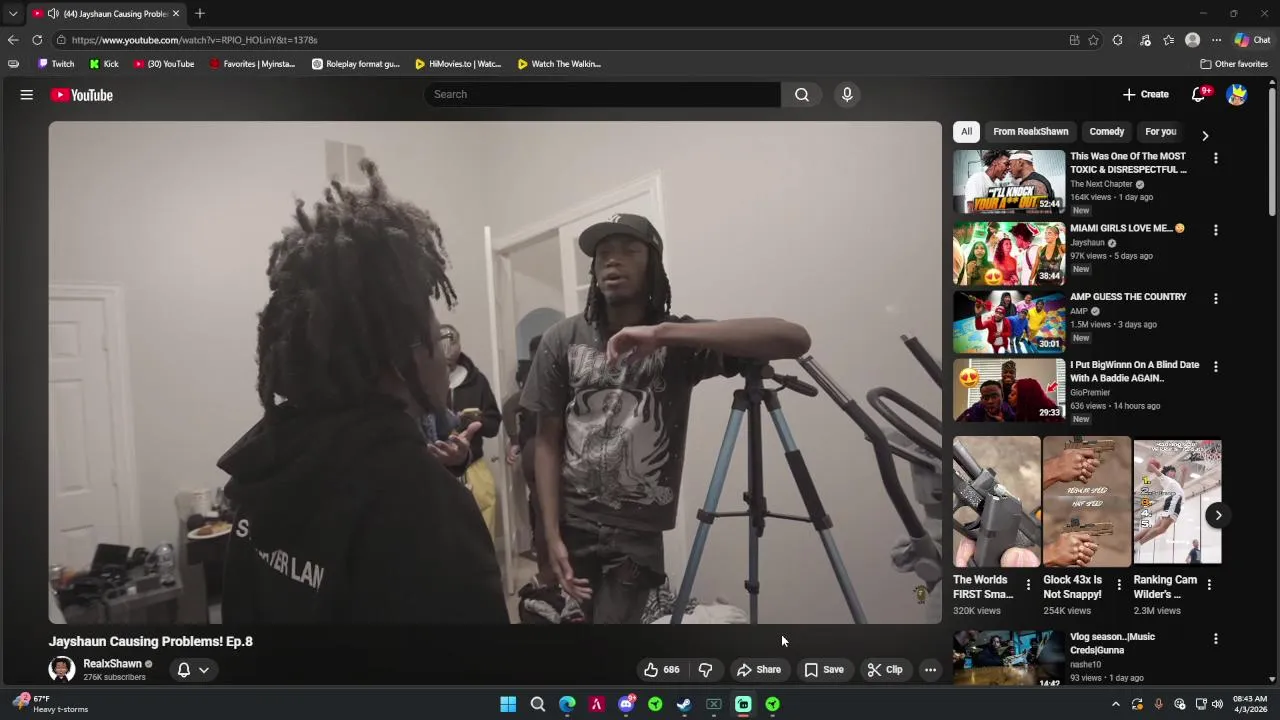
Task: Open Steam from the taskbar
Action: point(684,704)
